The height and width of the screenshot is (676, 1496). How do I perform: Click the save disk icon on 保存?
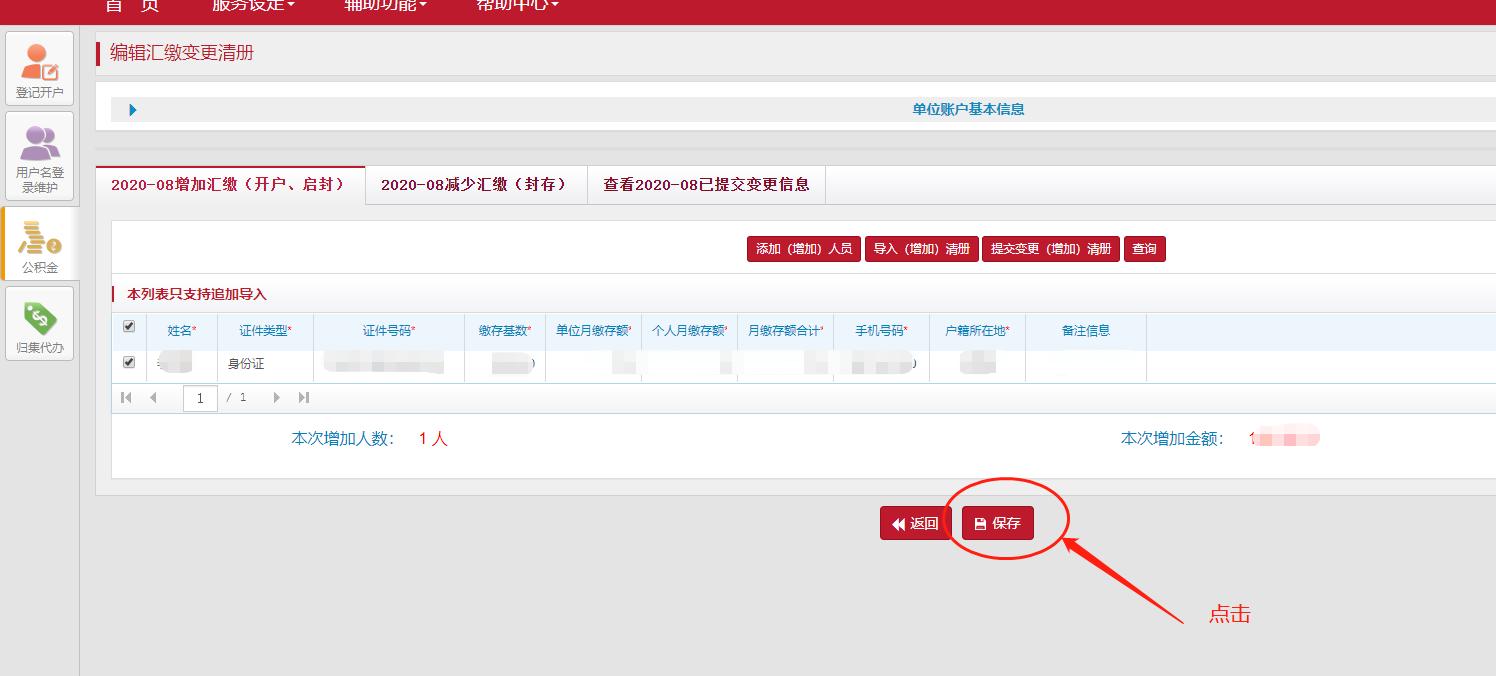pyautogui.click(x=983, y=522)
